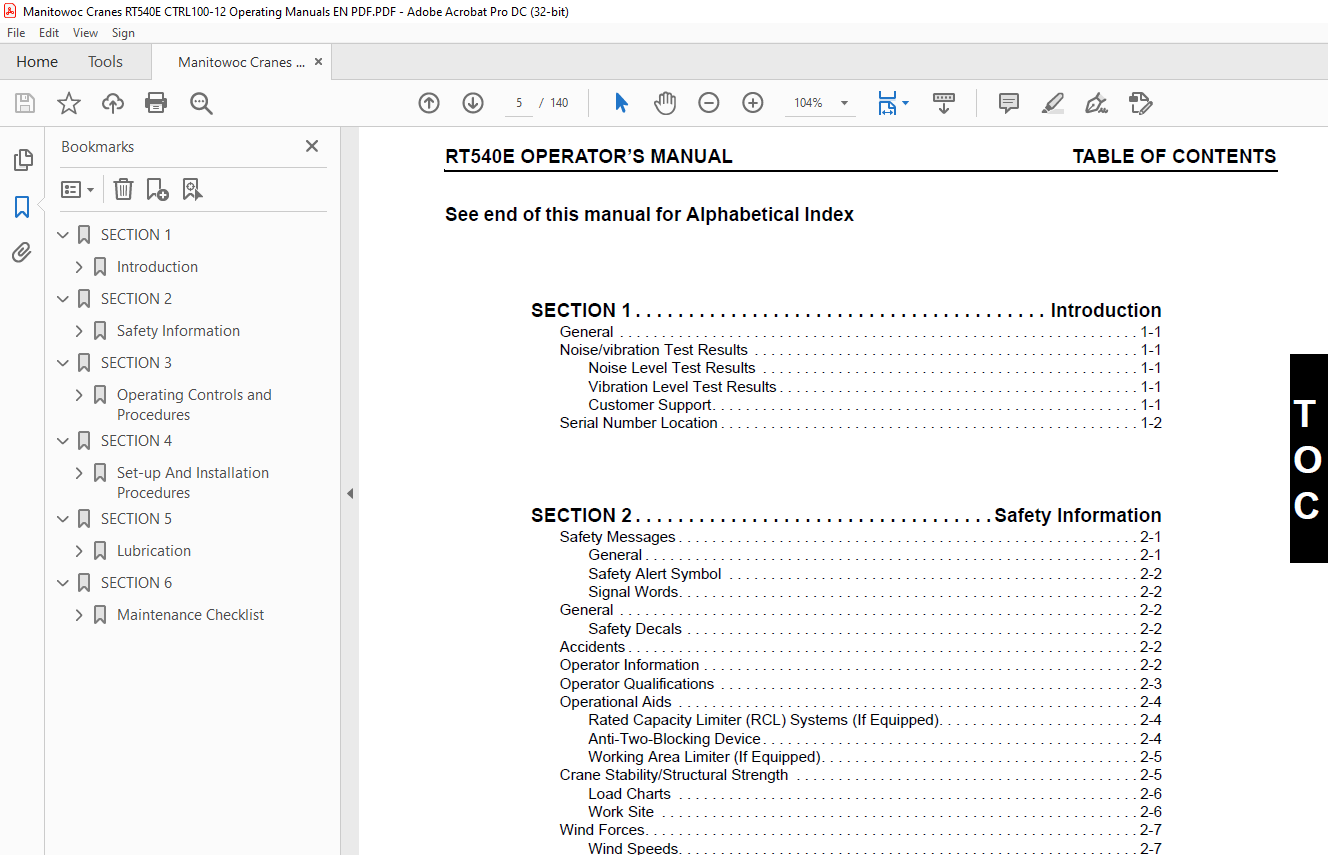Click the scrolling mode download-arrow icon

944,103
